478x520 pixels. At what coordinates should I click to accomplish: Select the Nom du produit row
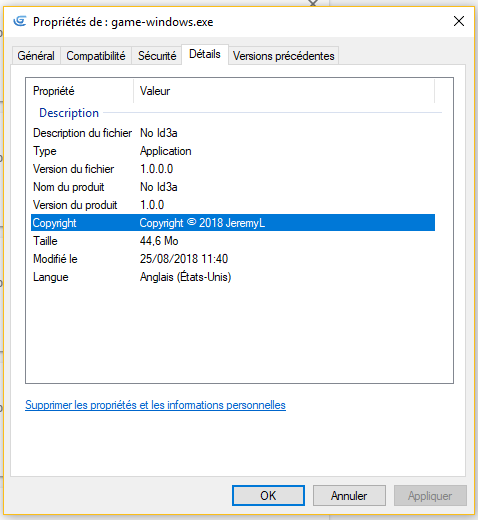point(233,187)
